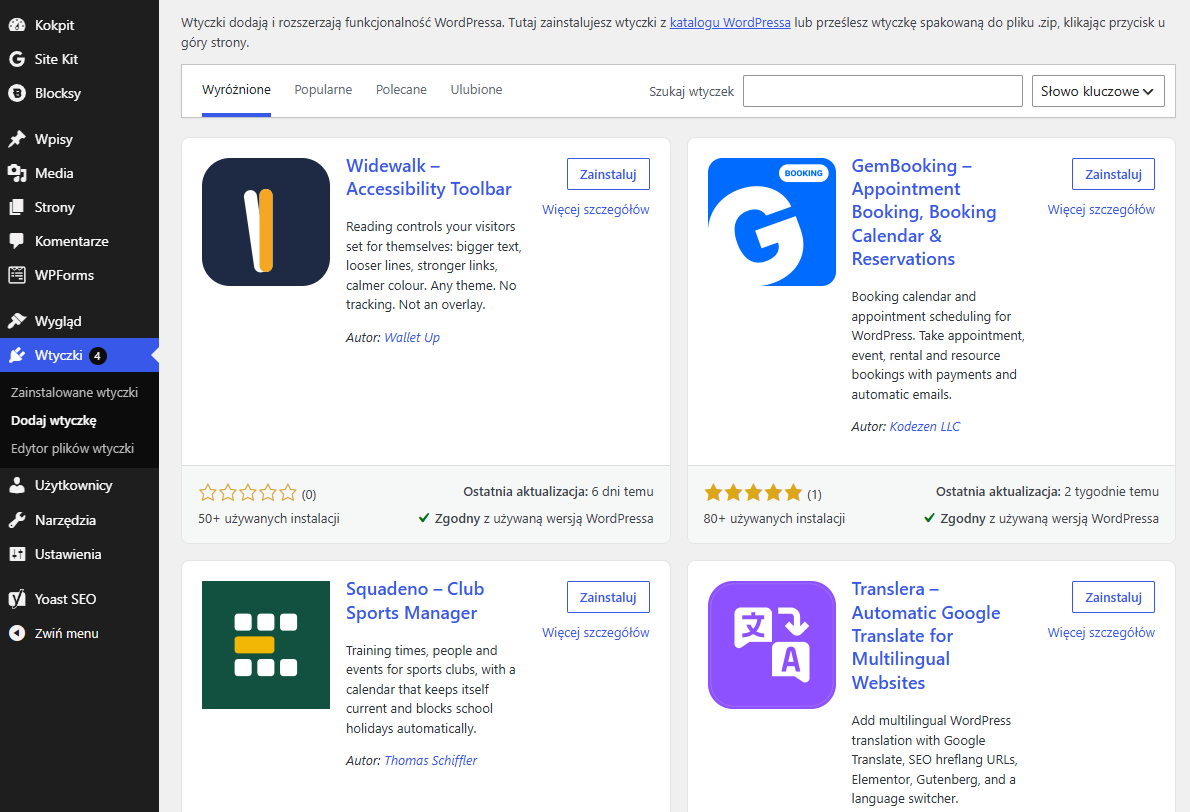The width and height of the screenshot is (1190, 812).
Task: Install the Widewalk Accessibility Toolbar plugin
Action: (608, 175)
